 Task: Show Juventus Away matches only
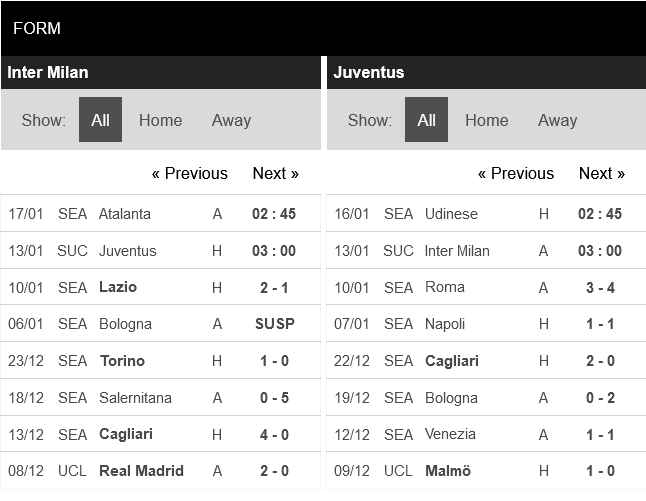[557, 120]
